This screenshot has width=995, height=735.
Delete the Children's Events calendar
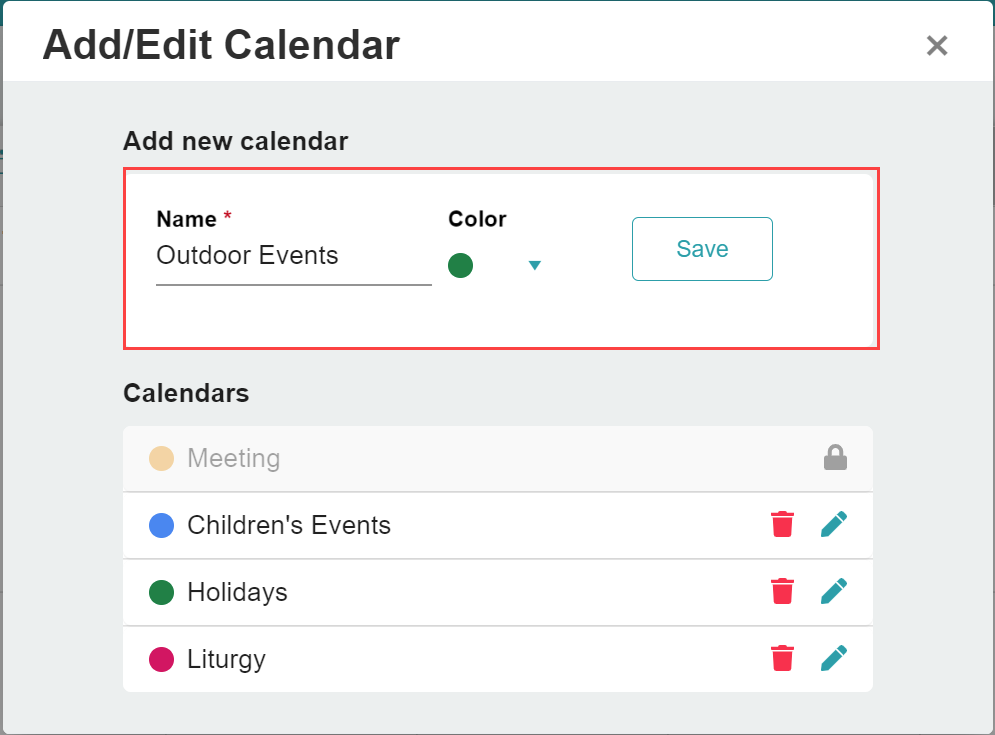[x=782, y=524]
